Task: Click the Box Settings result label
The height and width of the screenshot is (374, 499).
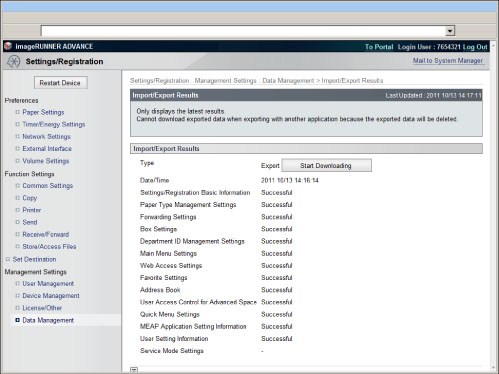Action: pos(158,229)
